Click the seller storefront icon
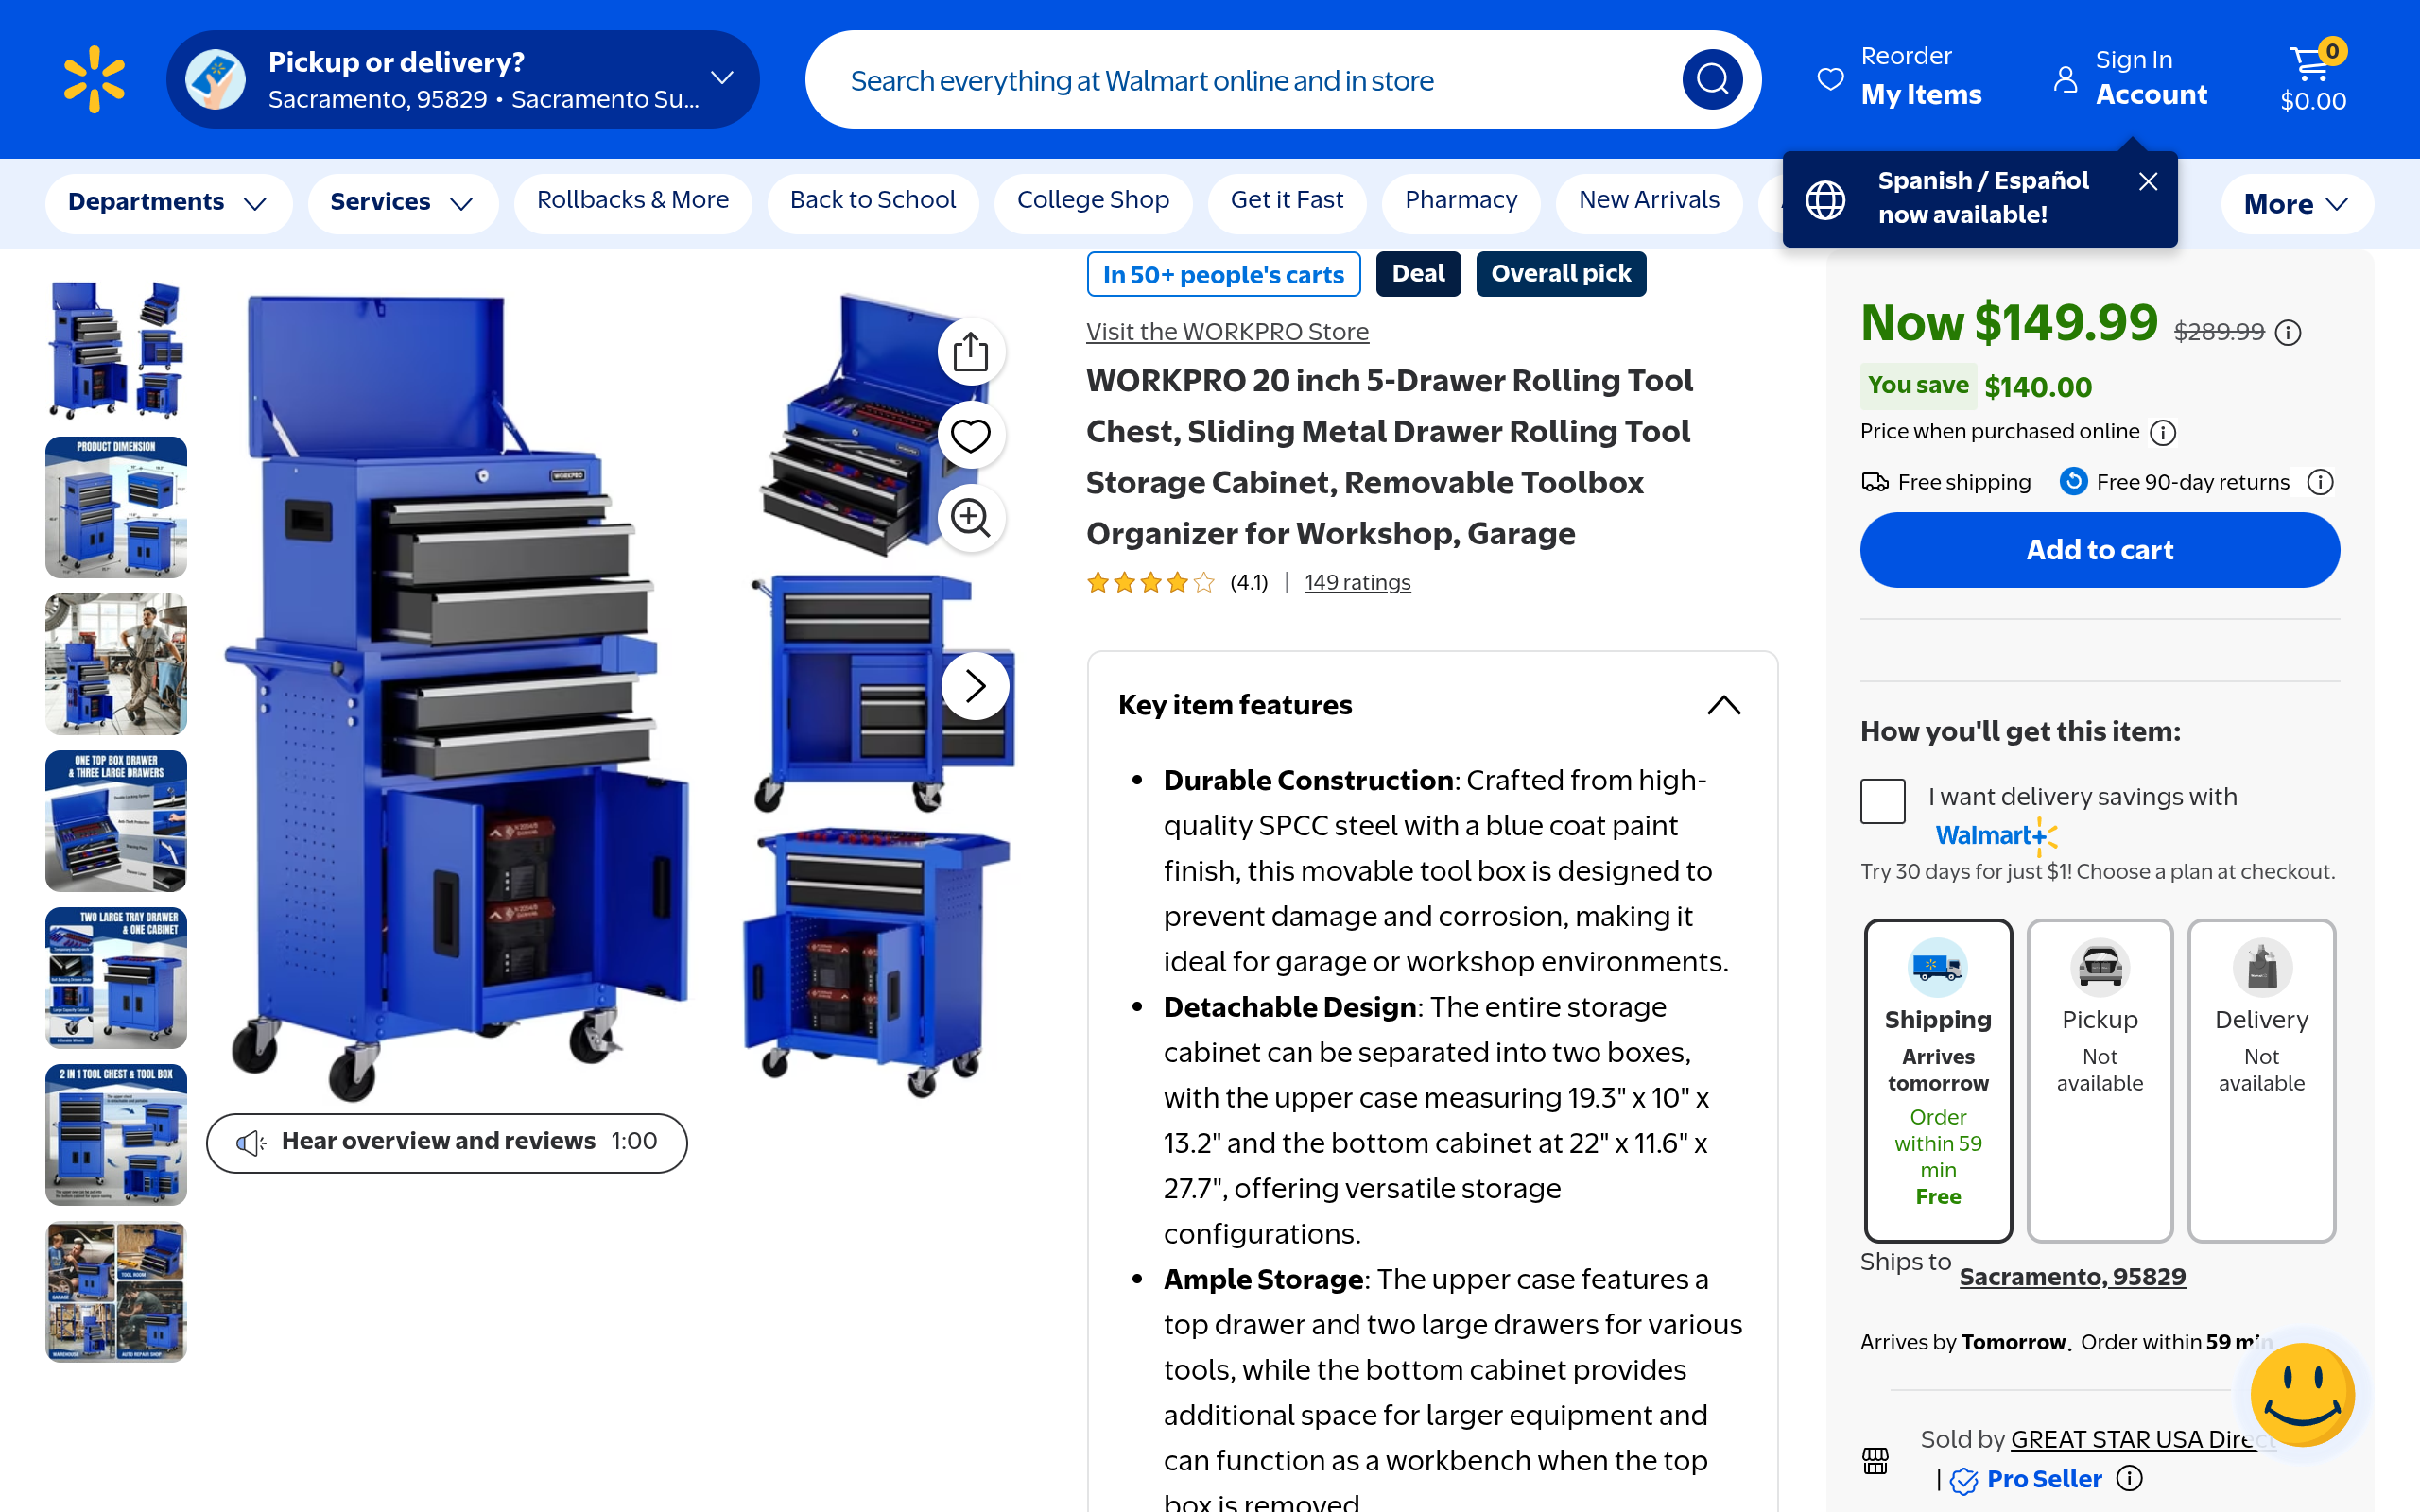This screenshot has height=1512, width=2420. click(1875, 1461)
